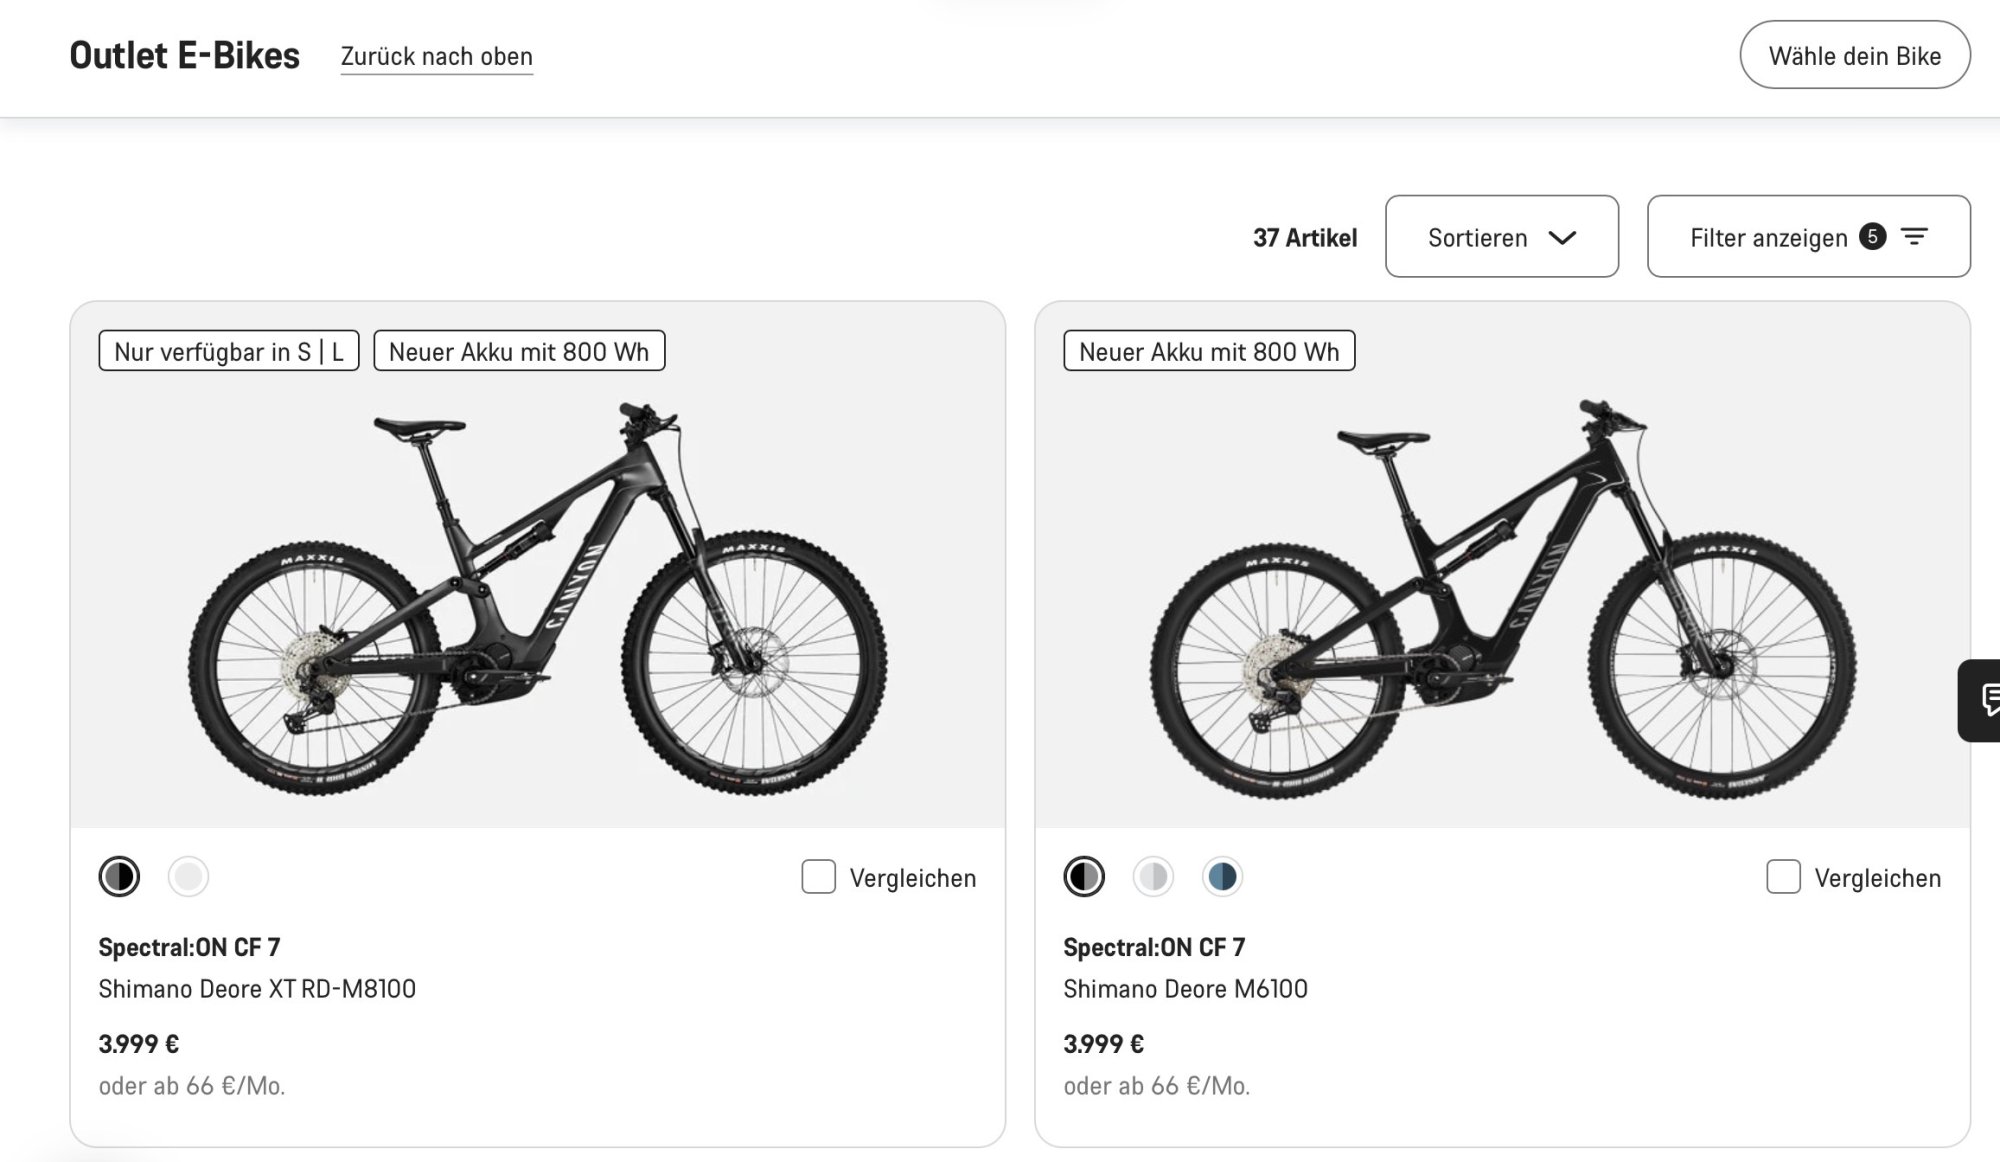Open the Sortieren dropdown
2000x1162 pixels.
[x=1500, y=237]
